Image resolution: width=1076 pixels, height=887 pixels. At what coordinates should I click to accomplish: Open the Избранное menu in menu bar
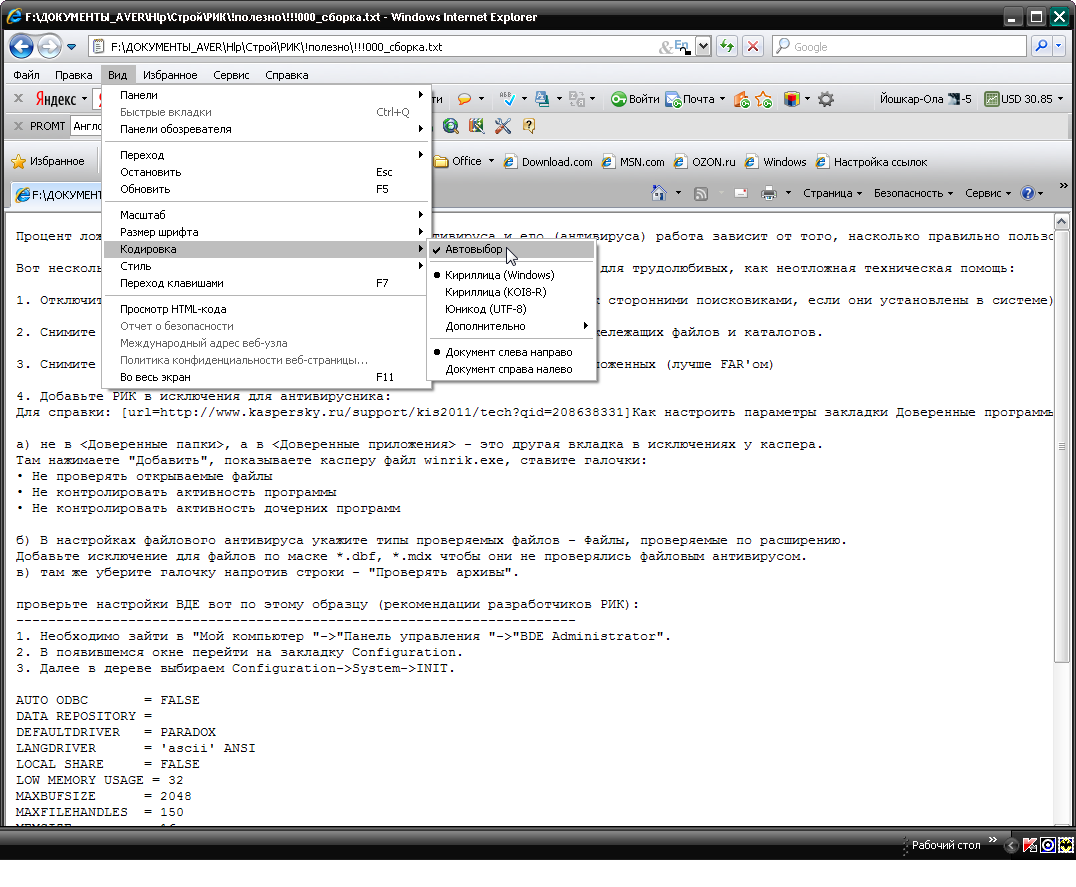[170, 75]
